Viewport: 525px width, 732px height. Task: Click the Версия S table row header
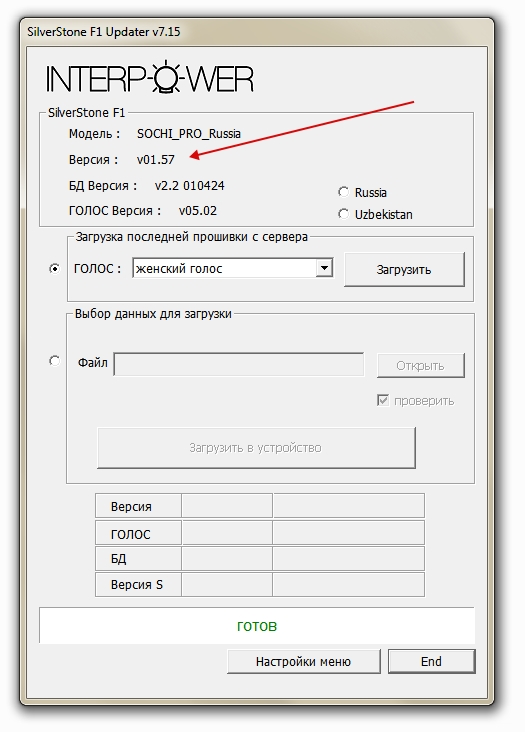138,584
